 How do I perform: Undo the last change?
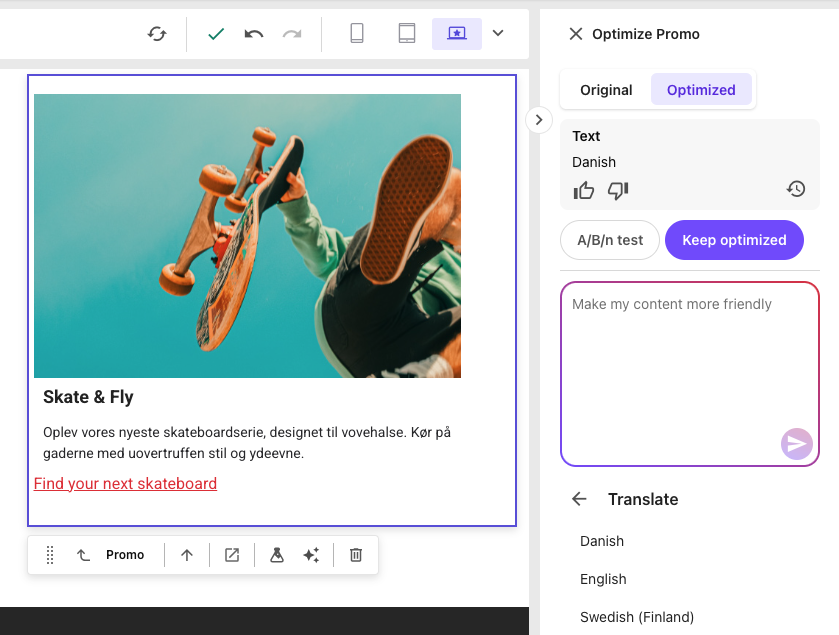pyautogui.click(x=253, y=33)
